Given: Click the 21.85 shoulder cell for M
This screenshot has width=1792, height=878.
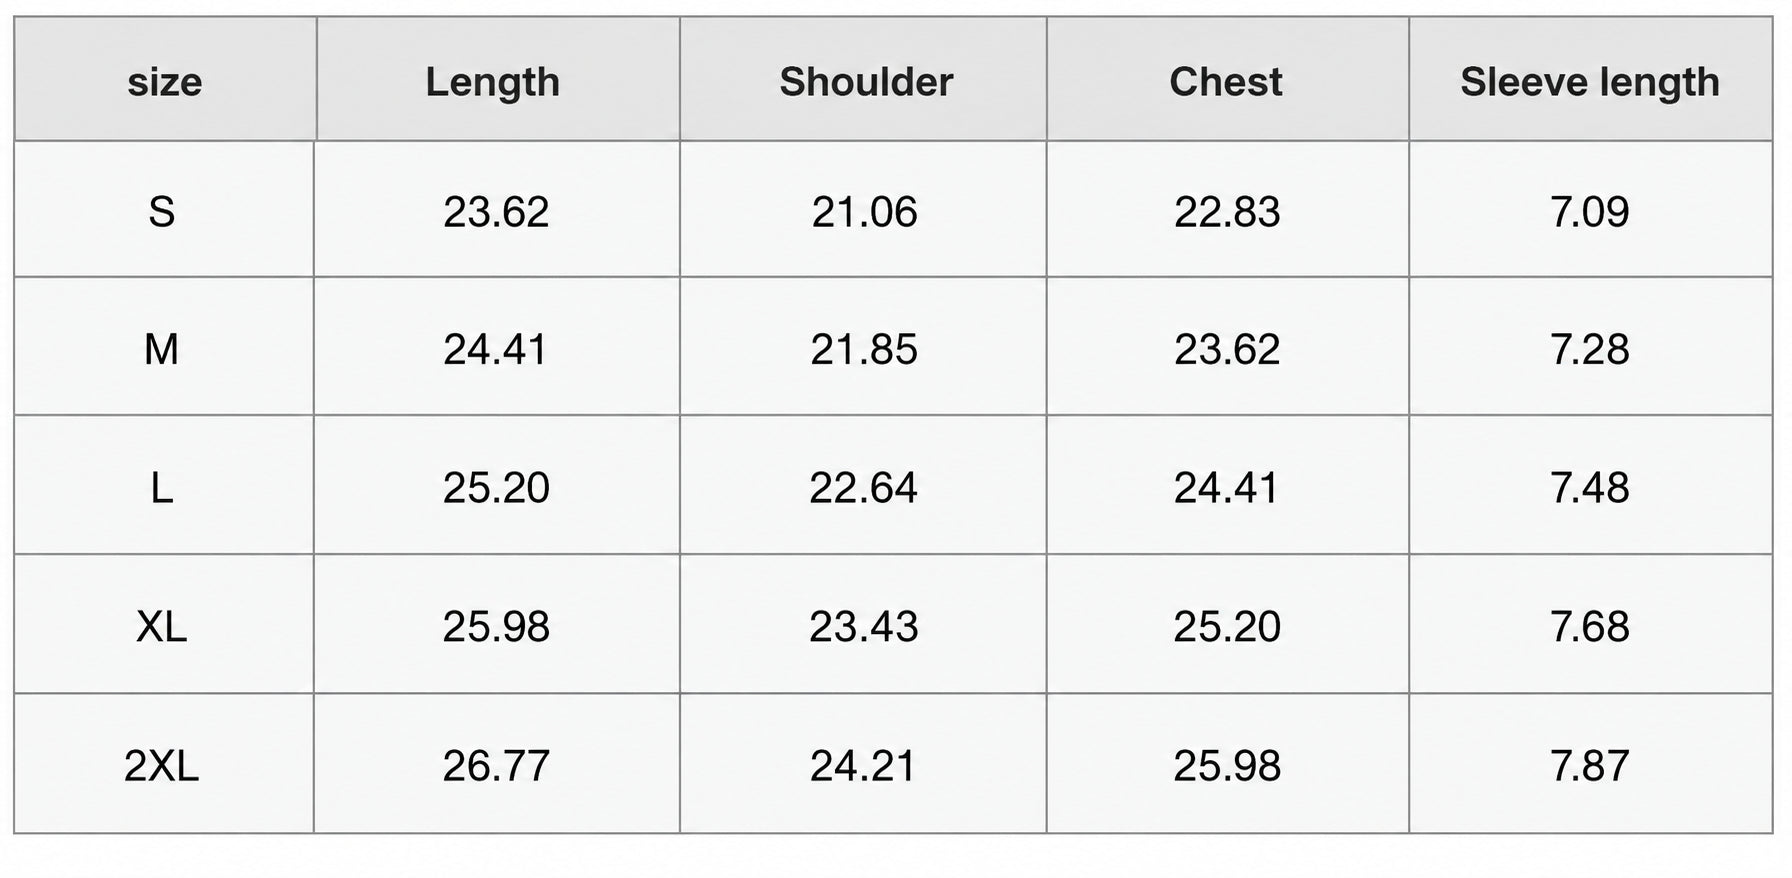Looking at the screenshot, I should pyautogui.click(x=863, y=347).
